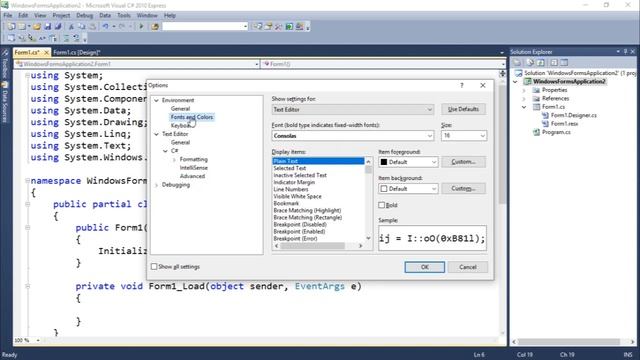This screenshot has height=360, width=640.
Task: Click the Properties icon in Solution Explorer toolbar
Action: [517, 62]
